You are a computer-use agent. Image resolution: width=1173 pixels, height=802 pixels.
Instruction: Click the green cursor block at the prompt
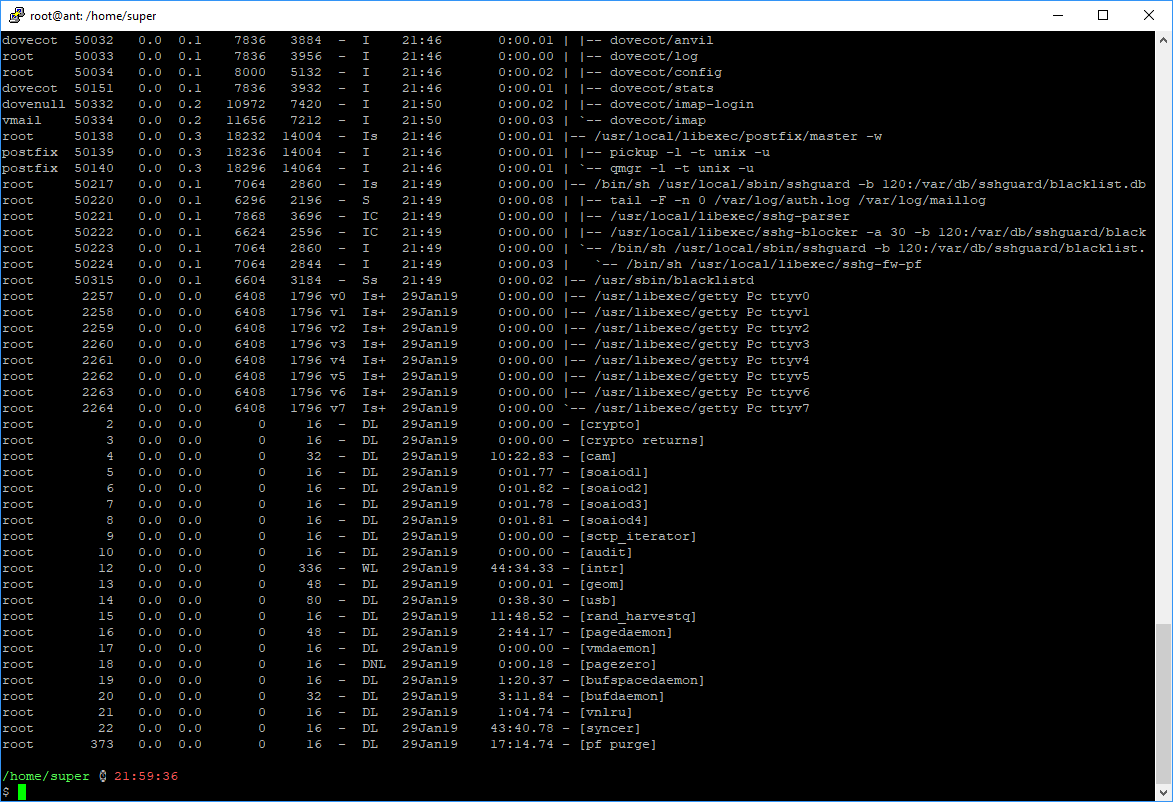(x=21, y=792)
